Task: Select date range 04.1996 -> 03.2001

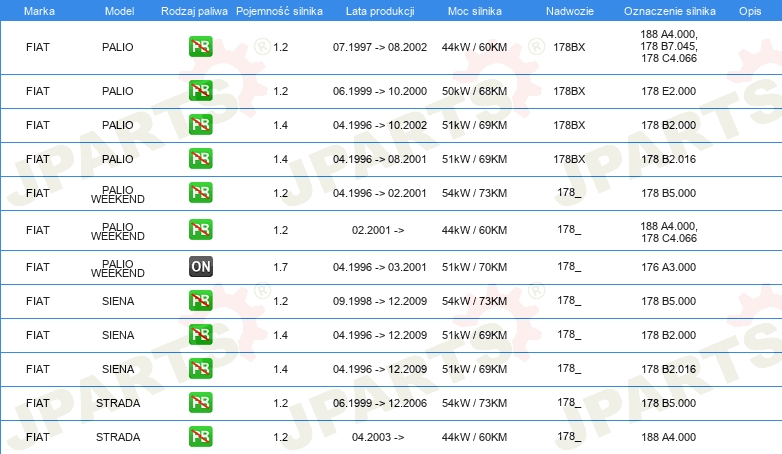Action: (380, 267)
